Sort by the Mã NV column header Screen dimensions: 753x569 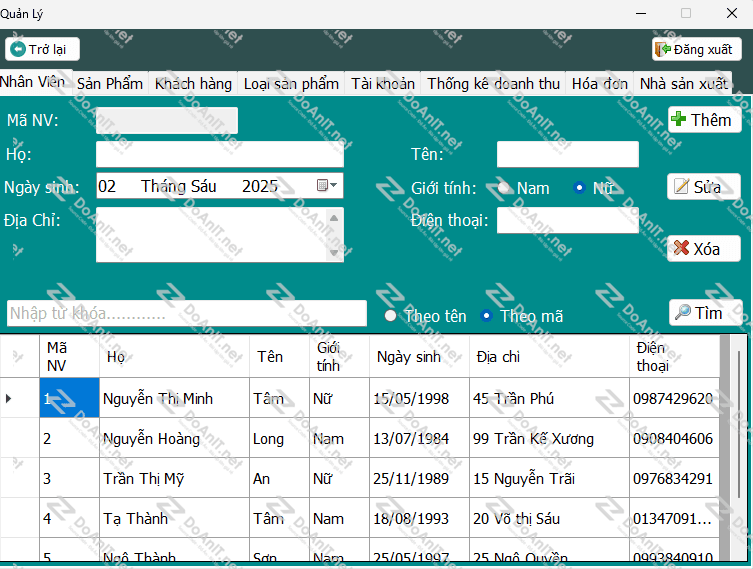(69, 356)
